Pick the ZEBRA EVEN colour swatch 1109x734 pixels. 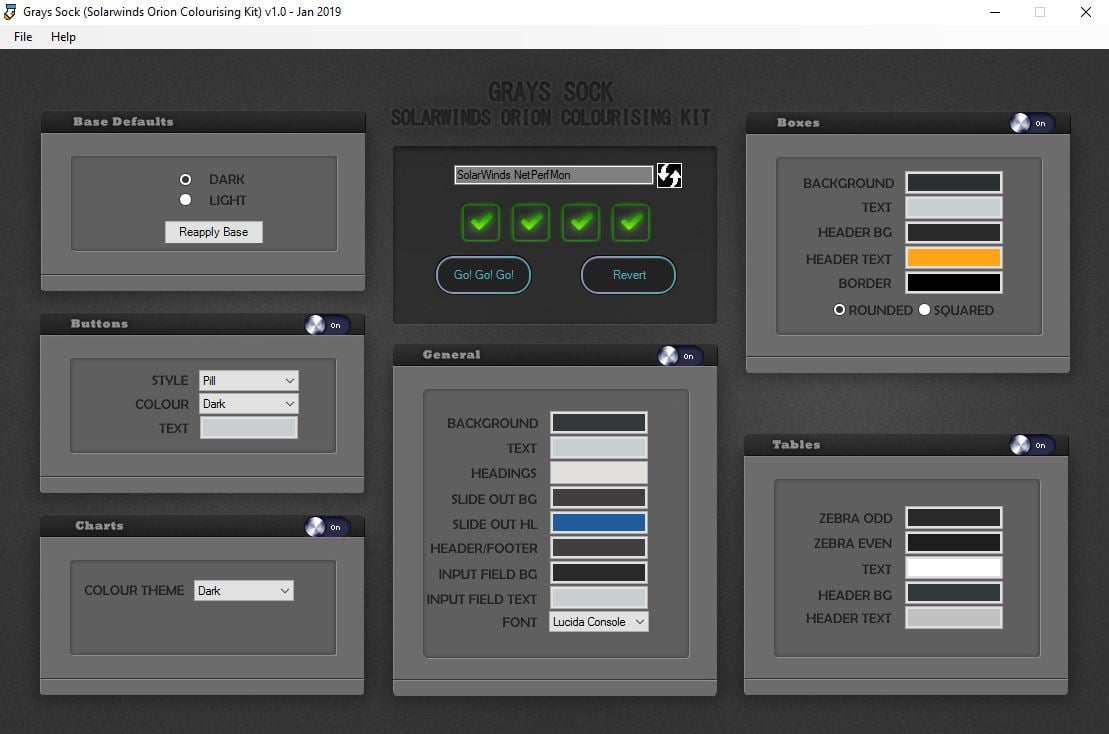[x=954, y=542]
